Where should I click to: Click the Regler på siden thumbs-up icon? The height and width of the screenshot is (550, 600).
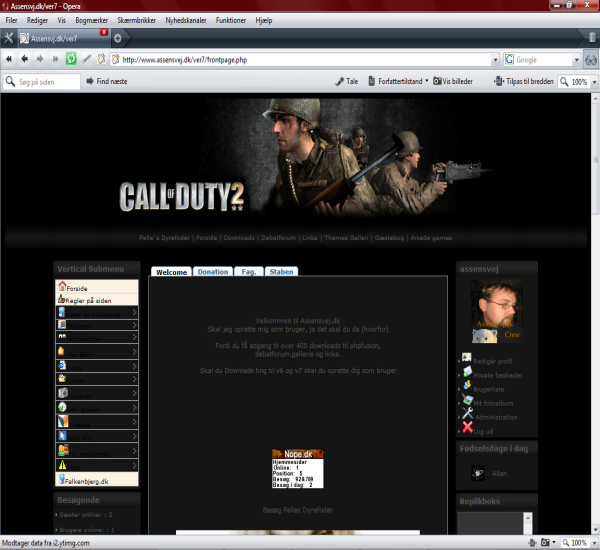pos(61,299)
